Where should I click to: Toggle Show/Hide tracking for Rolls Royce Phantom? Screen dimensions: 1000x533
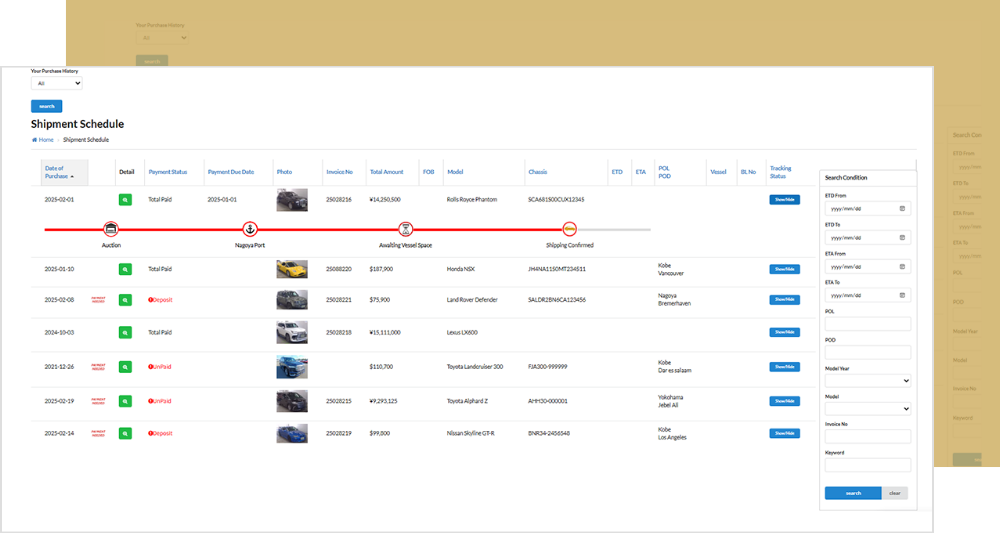click(784, 200)
